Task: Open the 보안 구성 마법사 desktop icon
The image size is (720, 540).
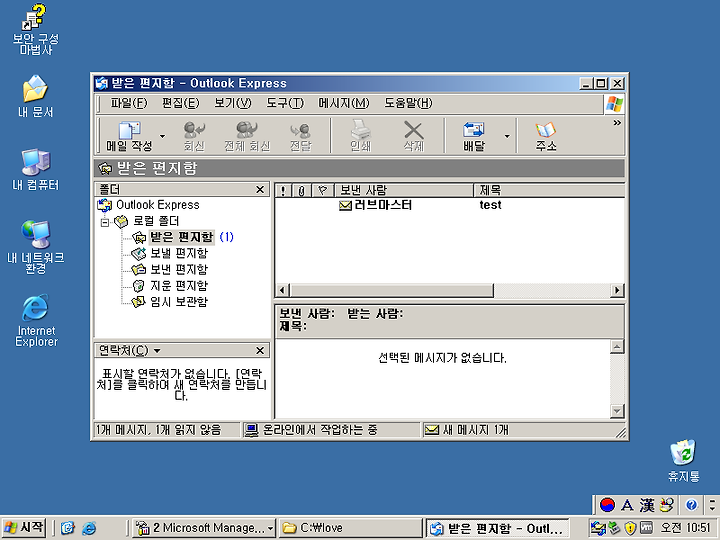Action: point(35,30)
